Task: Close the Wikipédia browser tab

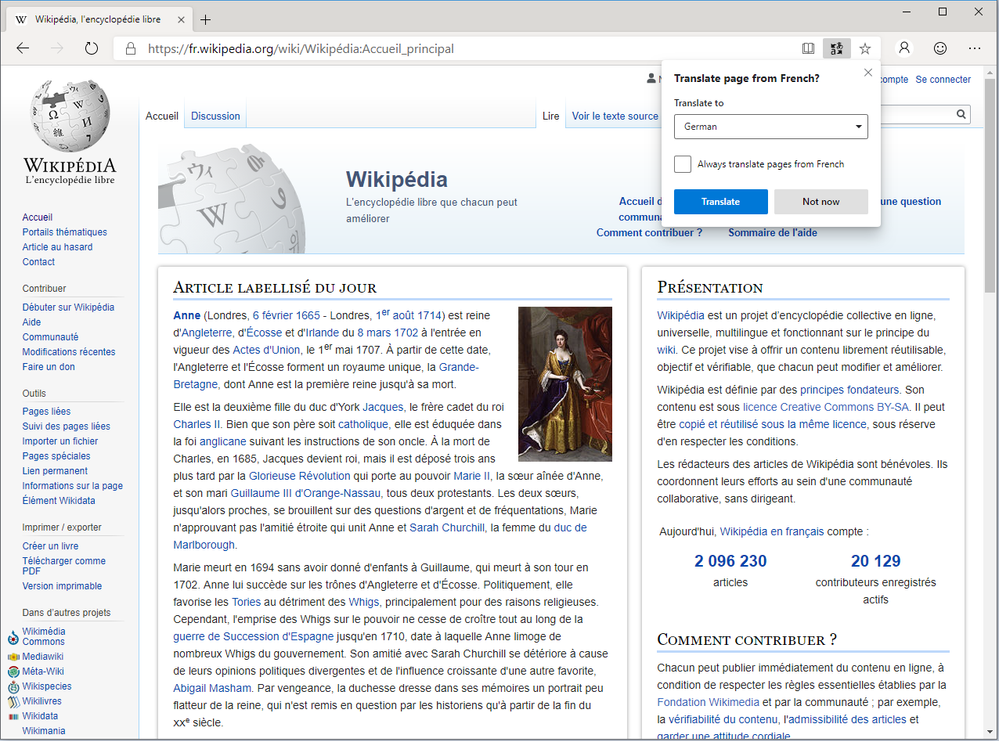Action: coord(181,20)
